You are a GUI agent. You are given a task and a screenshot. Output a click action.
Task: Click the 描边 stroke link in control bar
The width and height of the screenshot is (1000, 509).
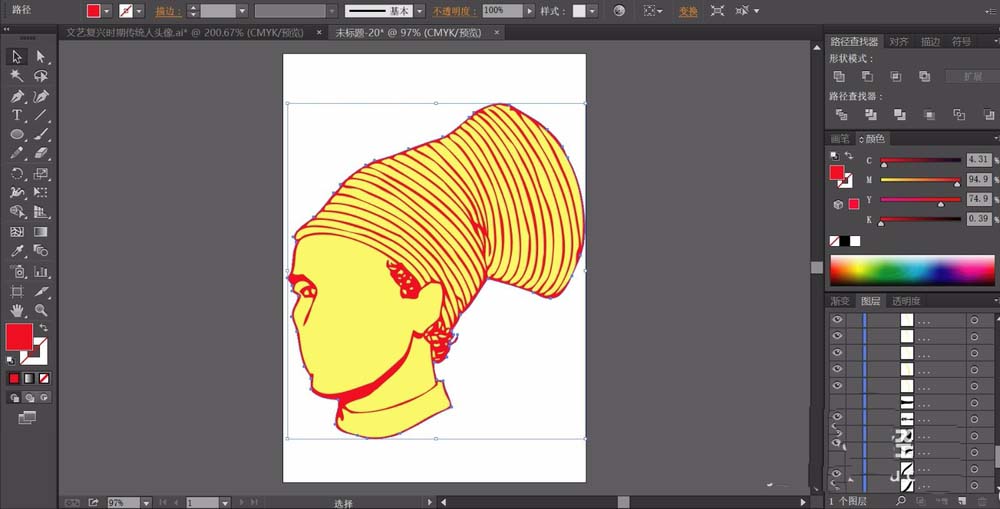[166, 11]
